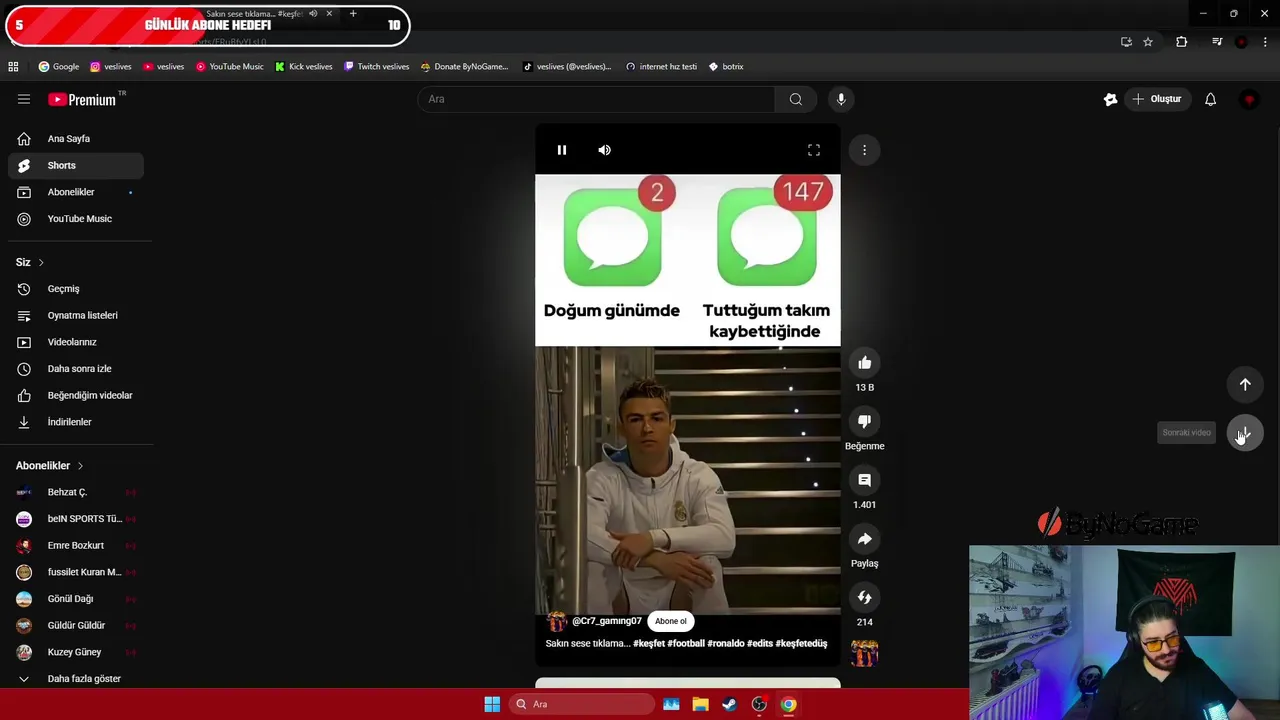Screen dimensions: 1280x720
Task: Expand the Siz section chevron
Action: coord(41,262)
